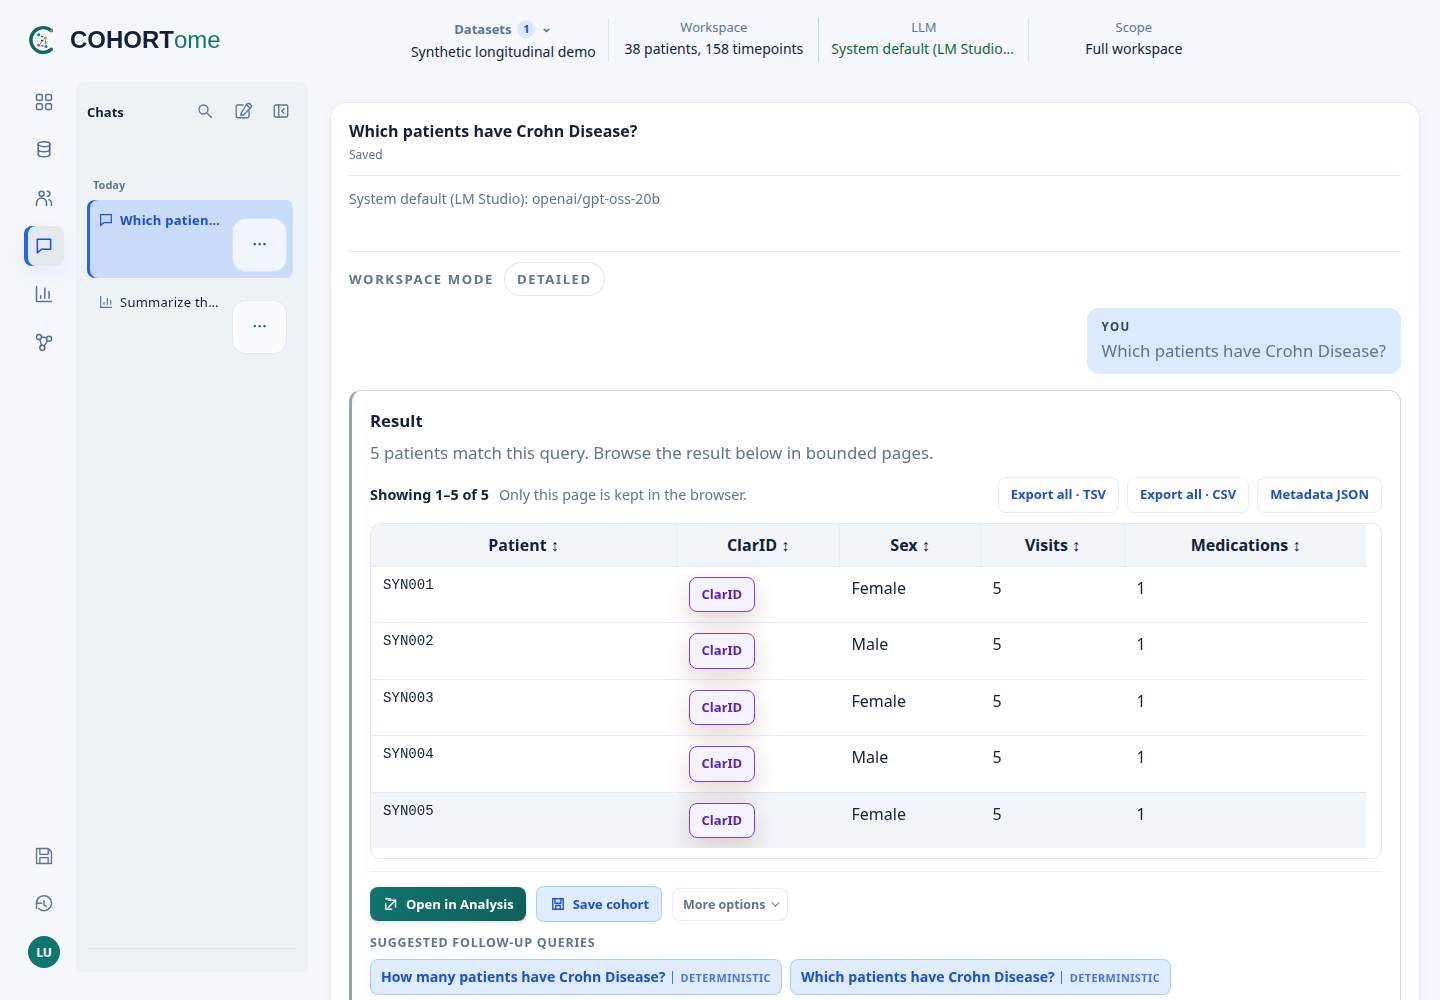
Task: Download Metadata JSON
Action: tap(1319, 495)
